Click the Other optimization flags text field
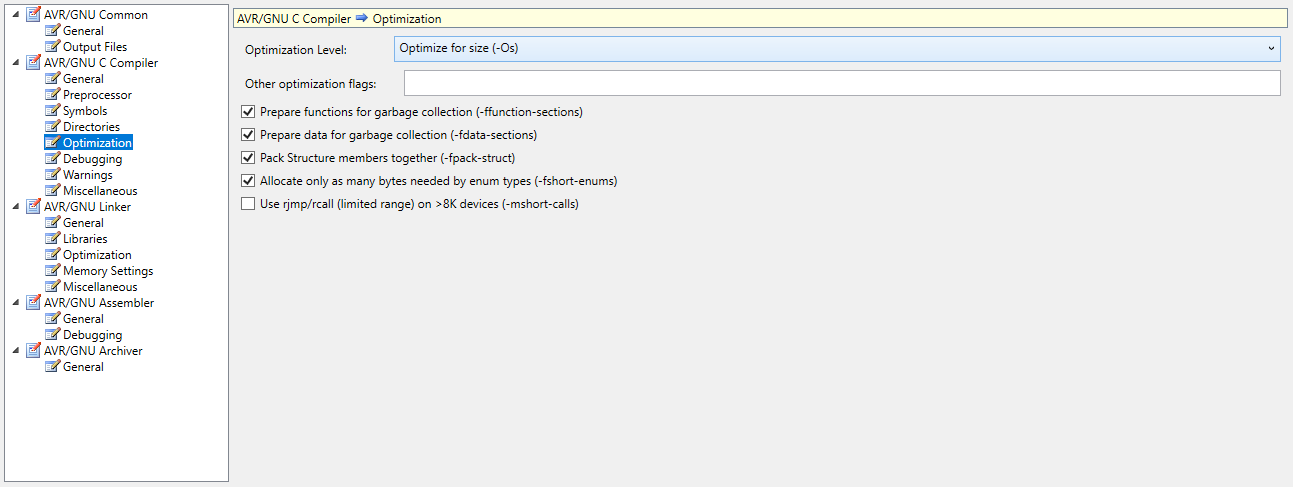Screen dimensions: 1293x487 [842, 83]
